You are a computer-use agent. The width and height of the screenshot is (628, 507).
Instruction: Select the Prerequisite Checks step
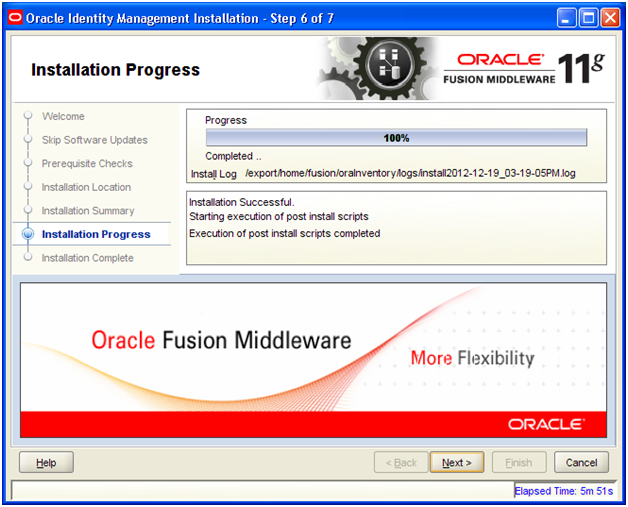pos(87,163)
